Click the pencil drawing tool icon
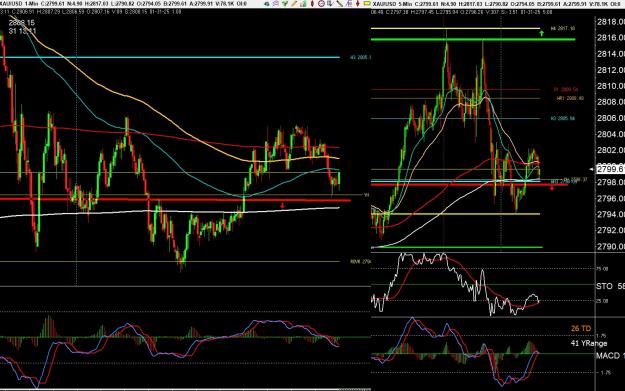Image resolution: width=625 pixels, height=391 pixels. click(294, 4)
